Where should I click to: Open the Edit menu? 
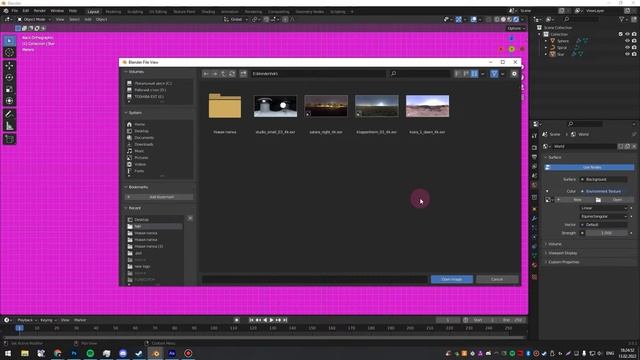point(26,11)
